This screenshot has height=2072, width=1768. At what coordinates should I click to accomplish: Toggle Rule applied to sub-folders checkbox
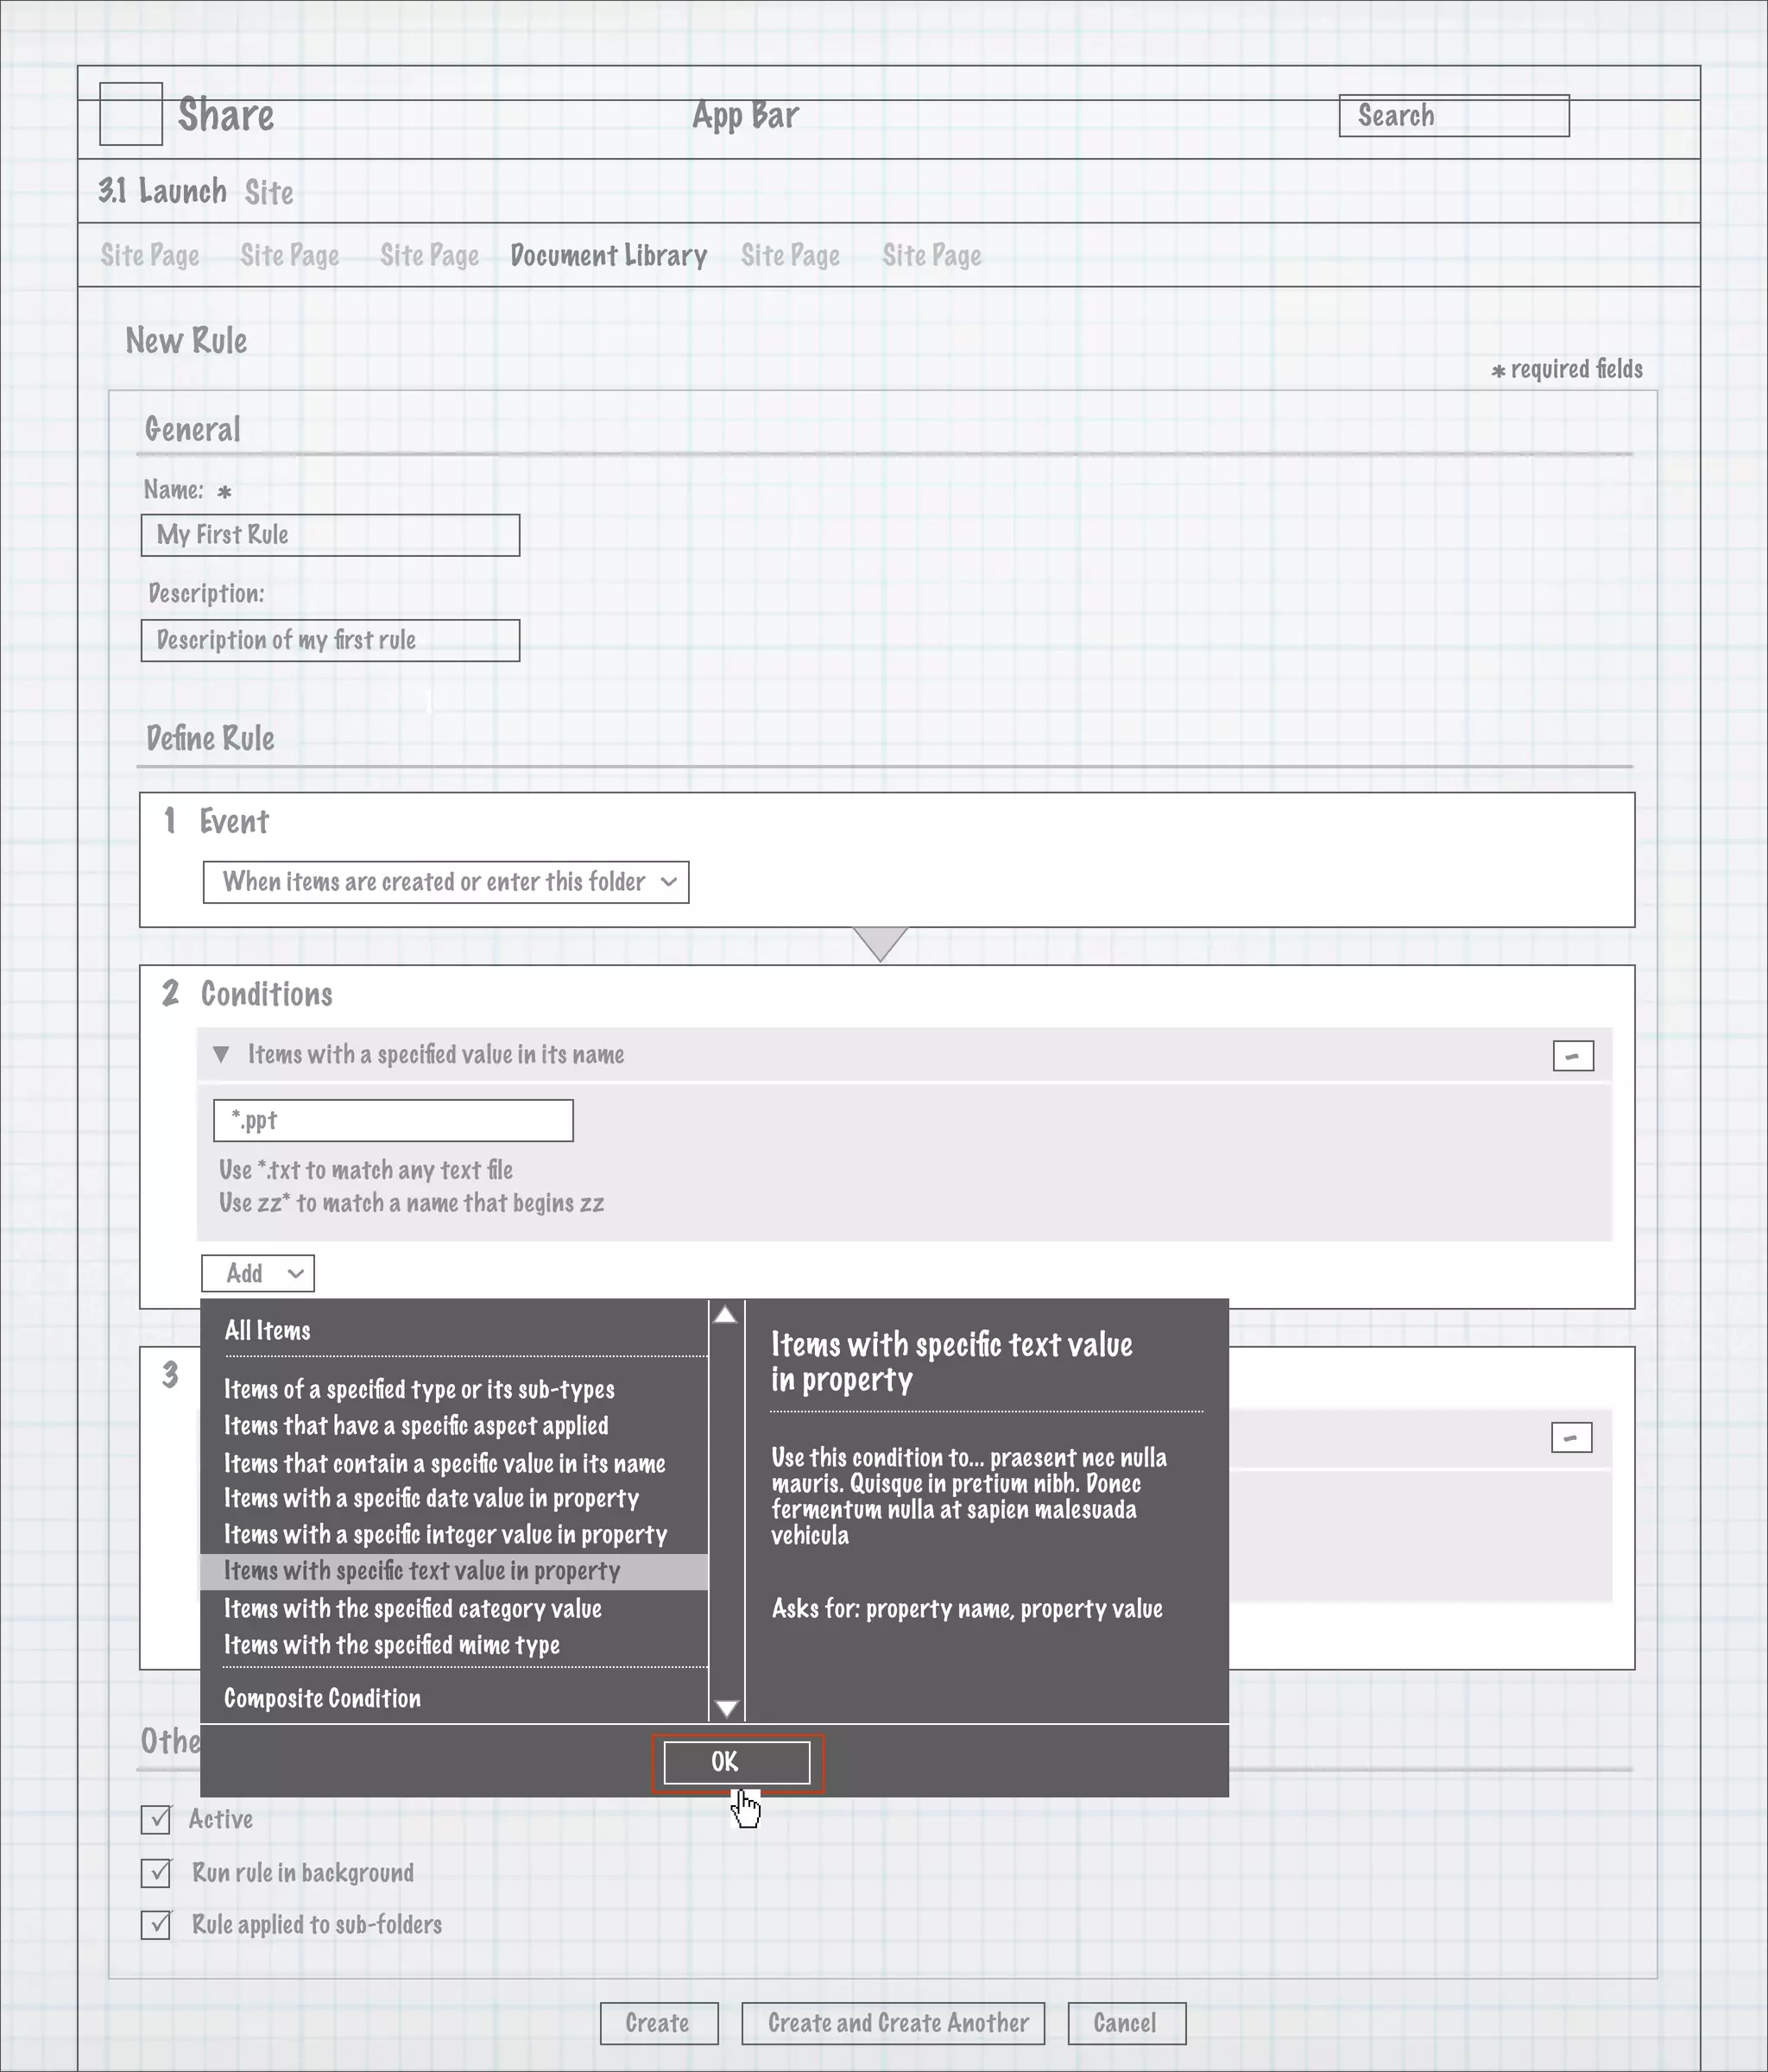(x=156, y=1925)
